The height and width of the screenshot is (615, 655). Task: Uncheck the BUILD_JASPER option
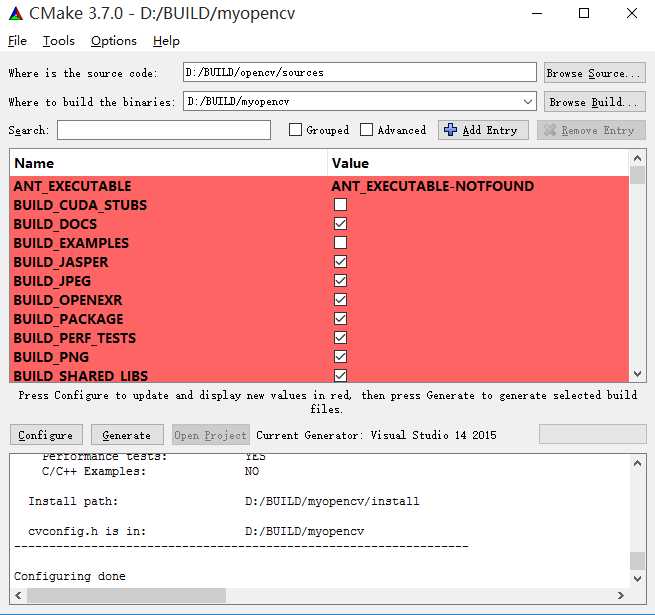[340, 262]
